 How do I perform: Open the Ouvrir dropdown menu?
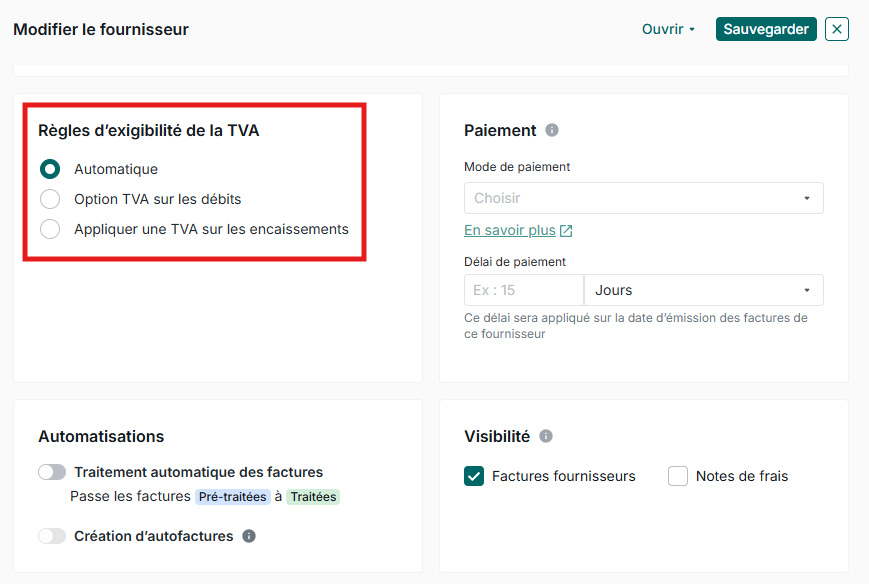point(668,29)
